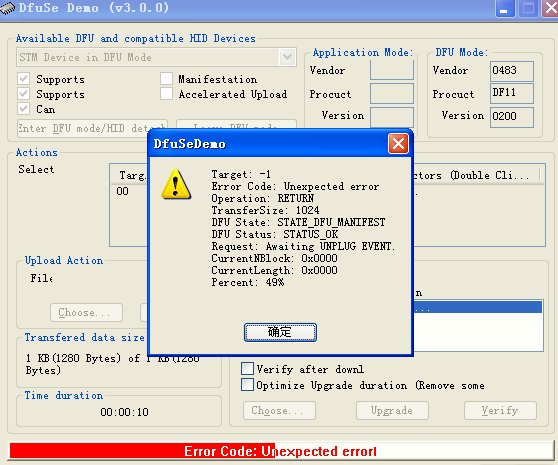
Task: Toggle the first Supports checkbox
Action: pos(23,79)
